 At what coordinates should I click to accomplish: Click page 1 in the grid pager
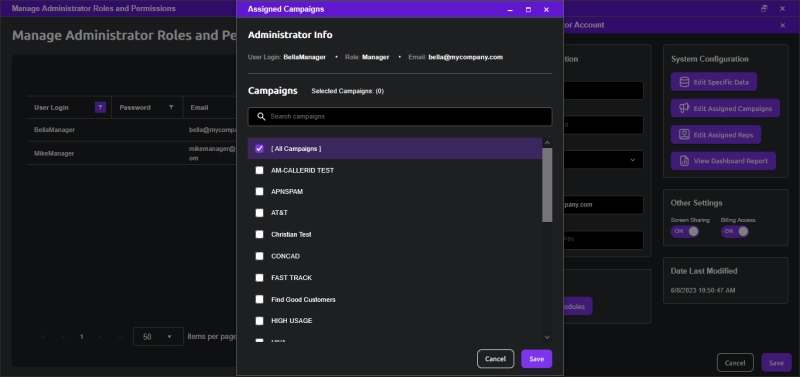[82, 337]
